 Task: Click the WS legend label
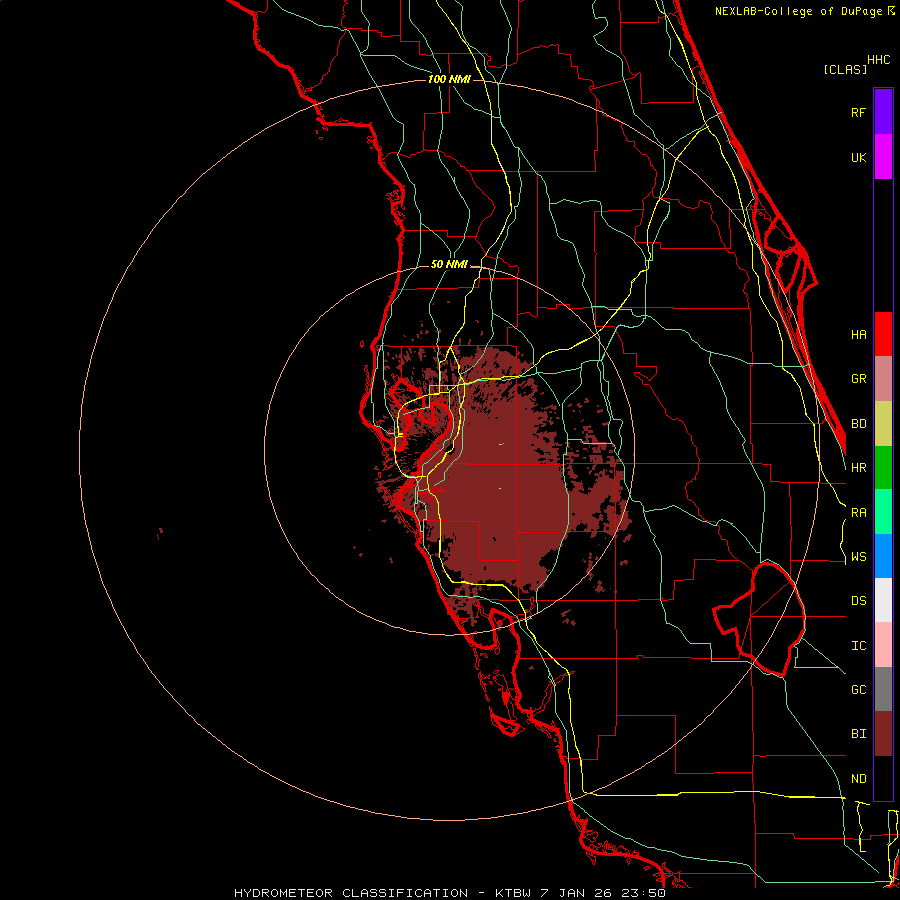(858, 557)
